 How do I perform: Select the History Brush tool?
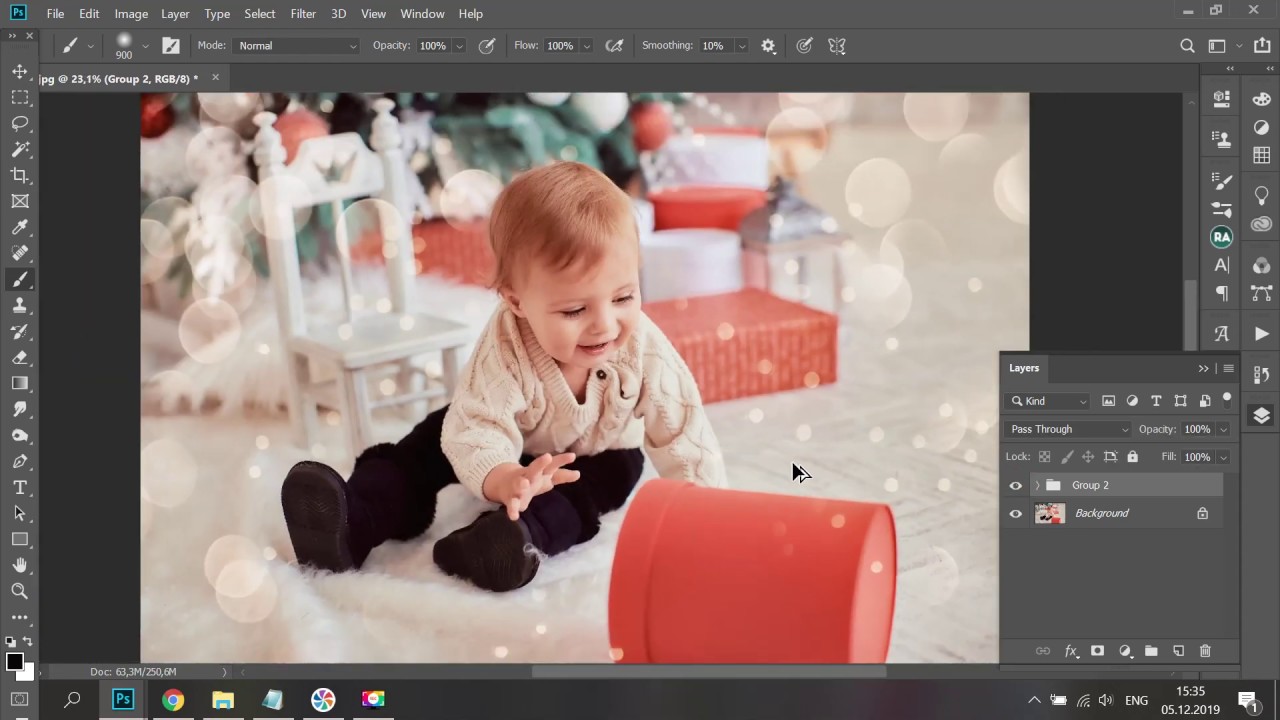(x=19, y=331)
